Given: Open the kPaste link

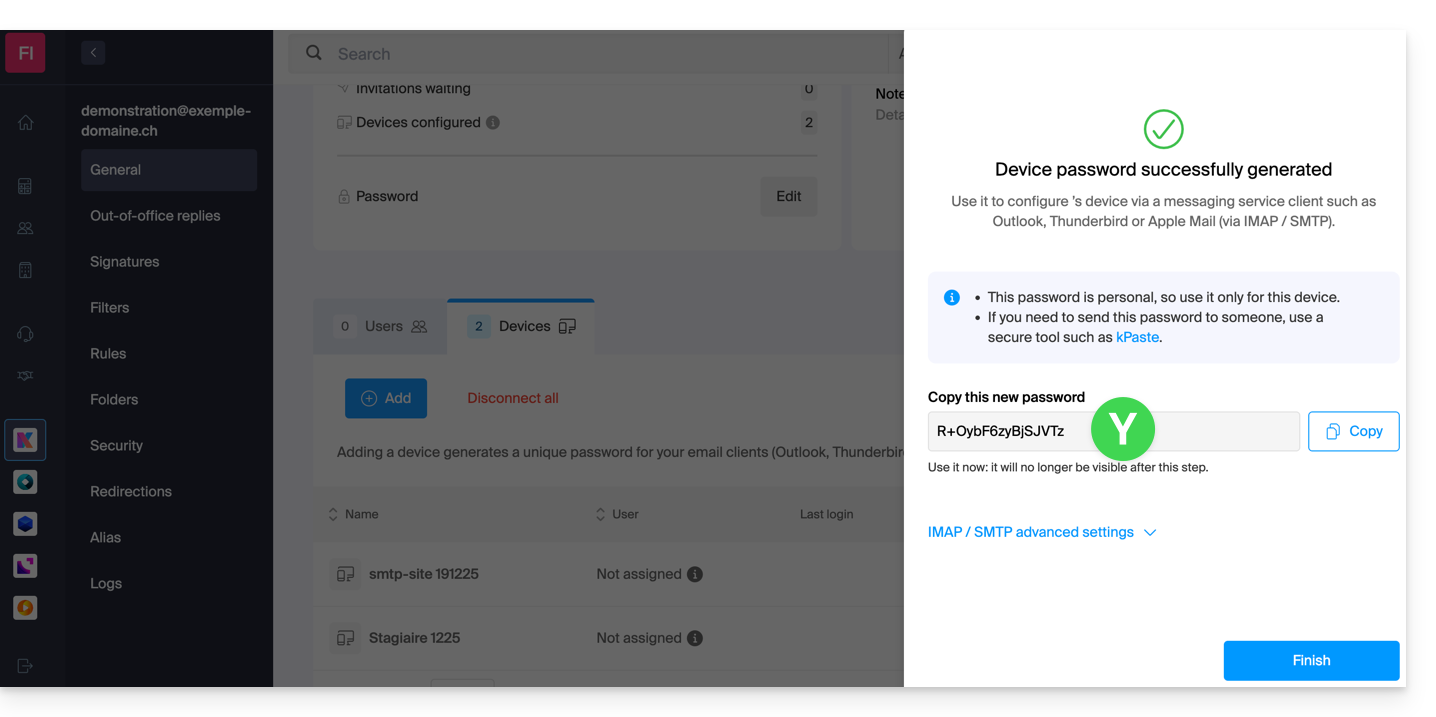Looking at the screenshot, I should (x=1137, y=337).
